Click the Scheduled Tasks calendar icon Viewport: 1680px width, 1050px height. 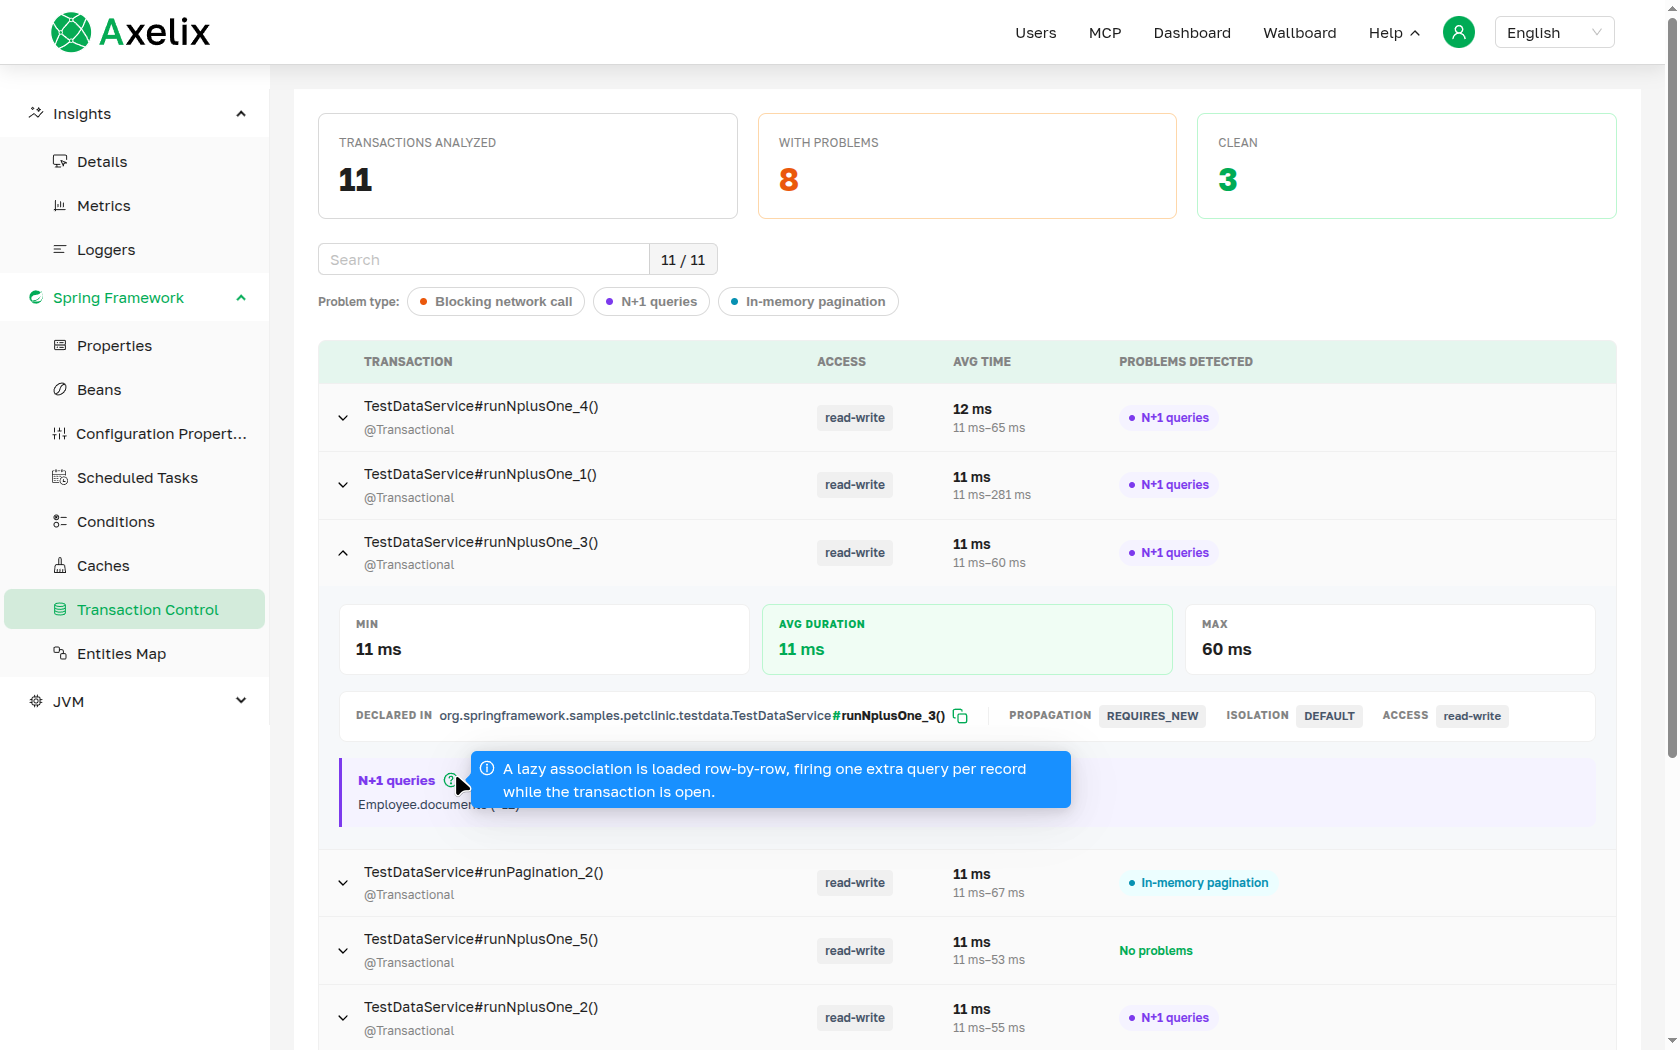(60, 477)
